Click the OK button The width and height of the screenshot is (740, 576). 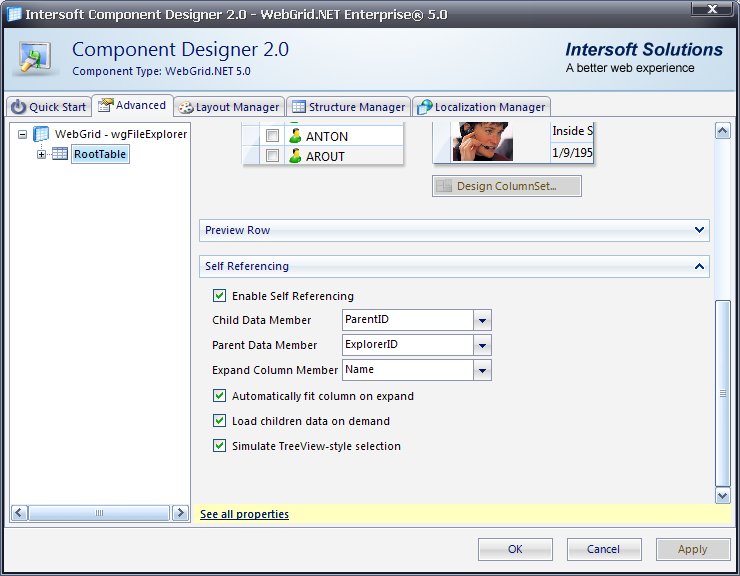(x=515, y=549)
